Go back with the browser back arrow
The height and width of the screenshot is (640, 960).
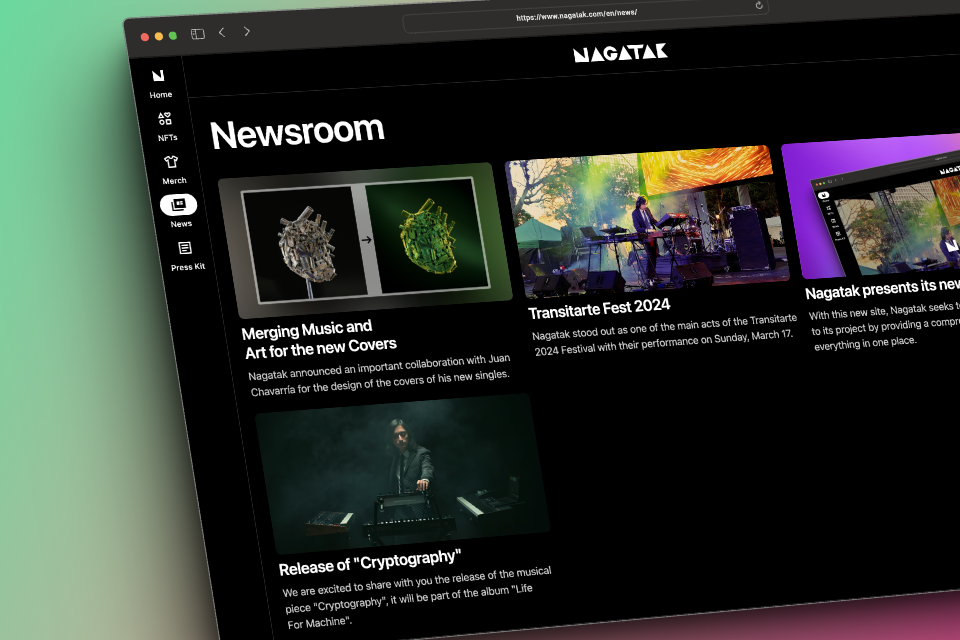click(x=222, y=32)
